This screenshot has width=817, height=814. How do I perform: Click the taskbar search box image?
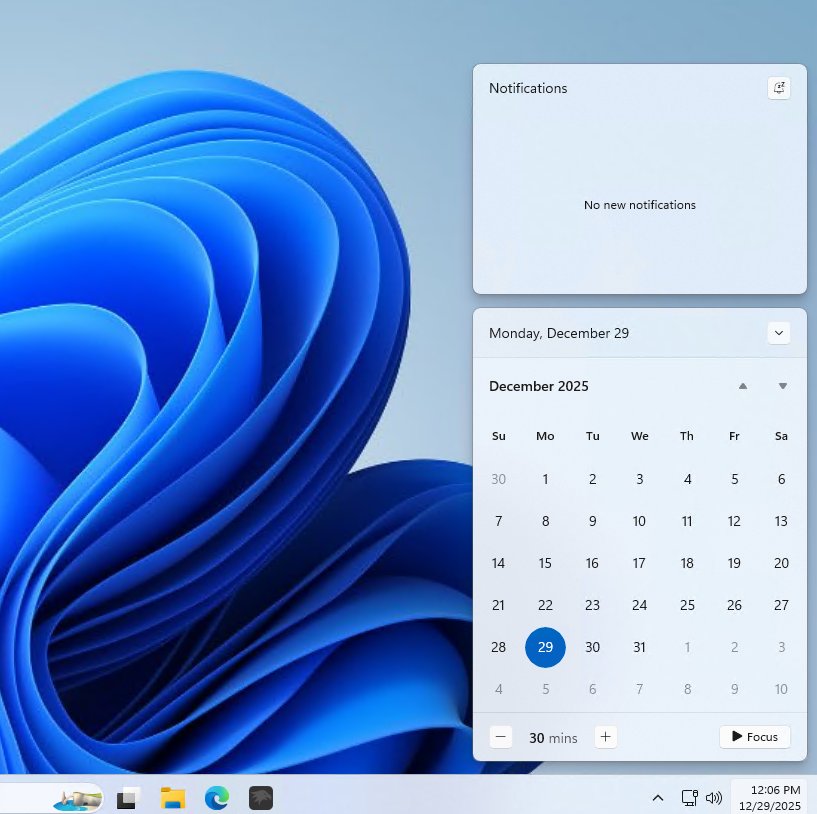tap(77, 798)
